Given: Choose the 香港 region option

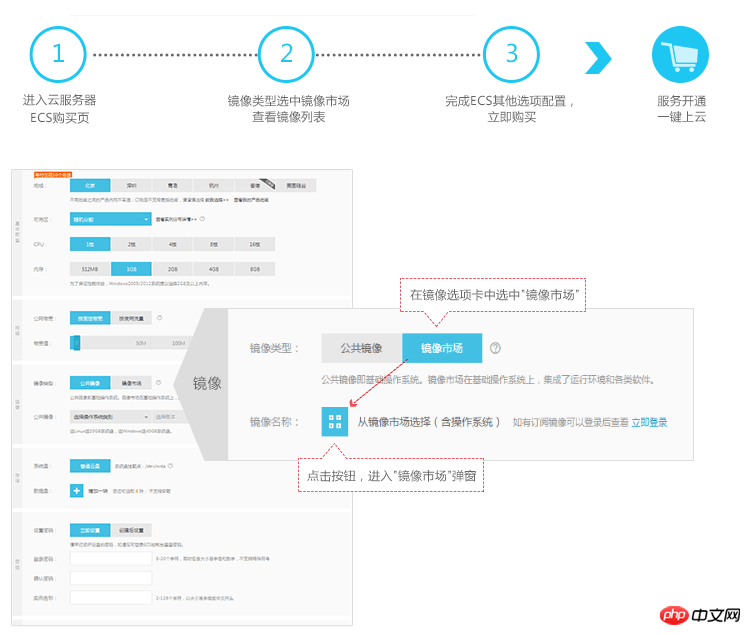Looking at the screenshot, I should [255, 185].
